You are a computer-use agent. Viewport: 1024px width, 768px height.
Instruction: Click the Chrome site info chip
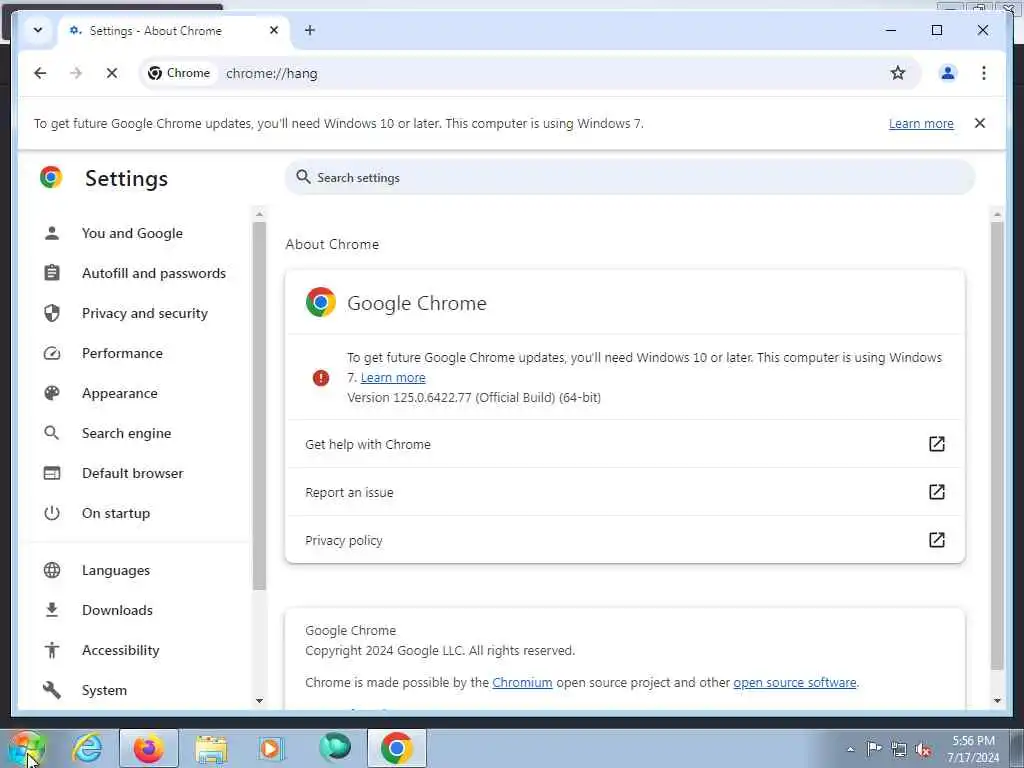tap(180, 73)
